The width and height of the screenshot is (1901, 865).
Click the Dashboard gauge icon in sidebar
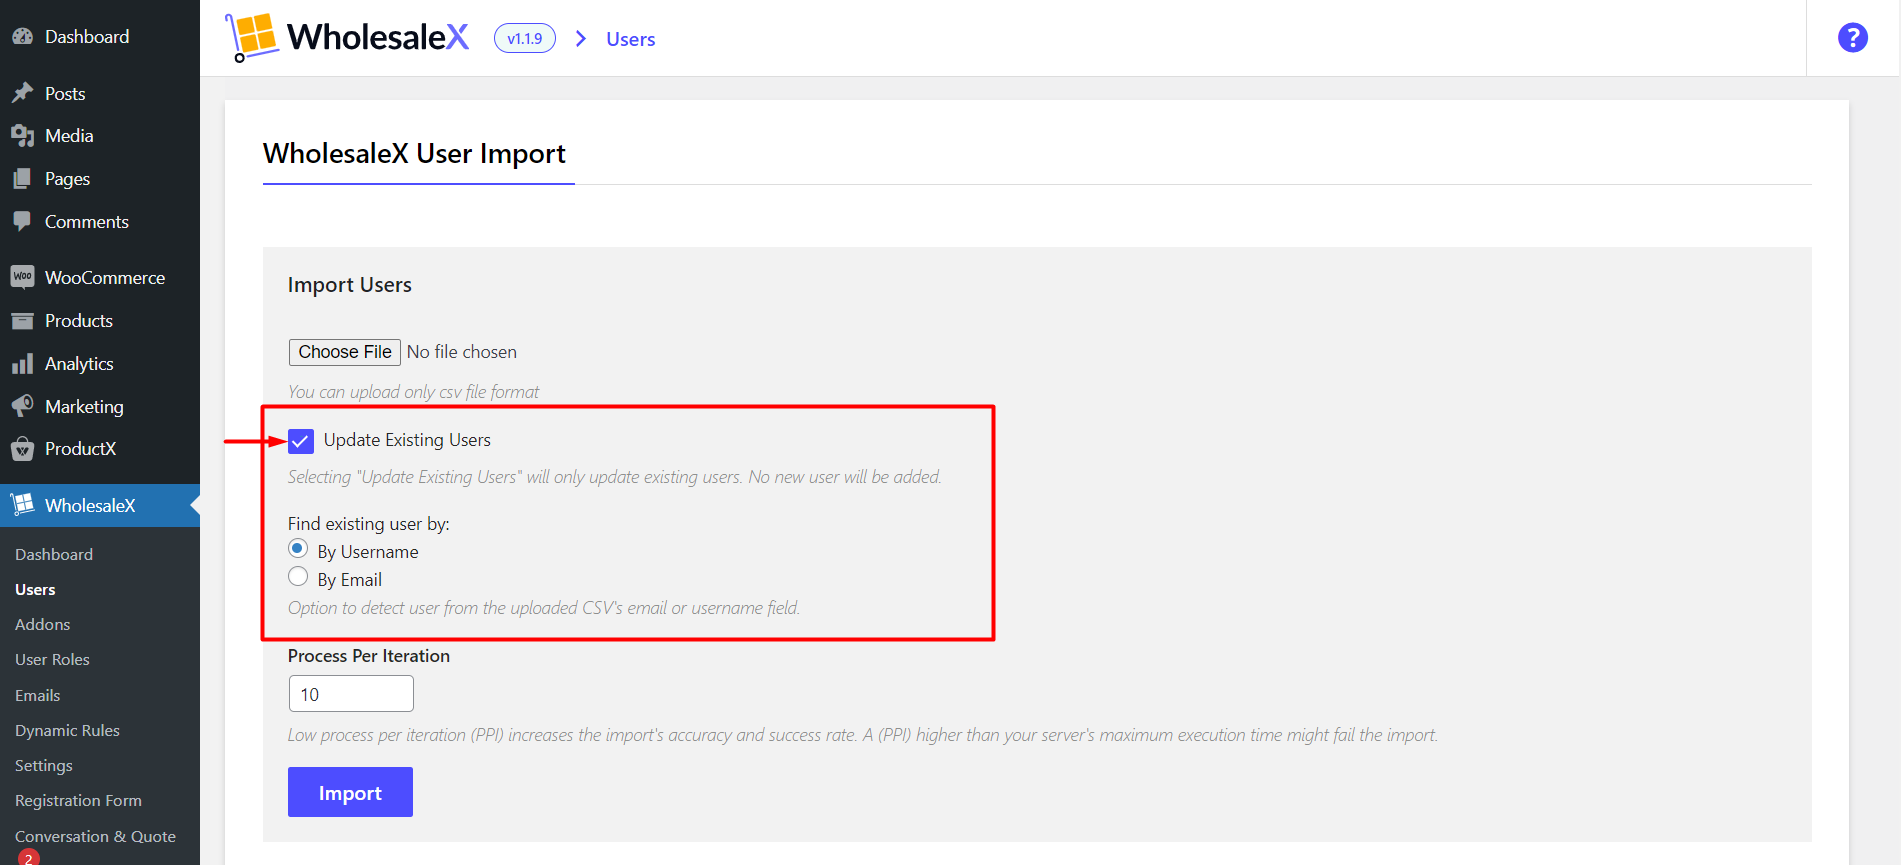point(22,37)
